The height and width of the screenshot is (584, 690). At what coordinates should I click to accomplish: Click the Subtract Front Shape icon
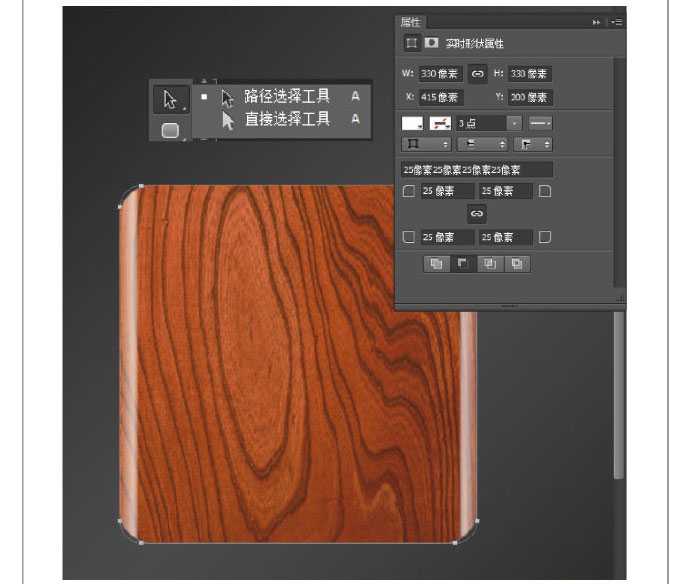(463, 264)
